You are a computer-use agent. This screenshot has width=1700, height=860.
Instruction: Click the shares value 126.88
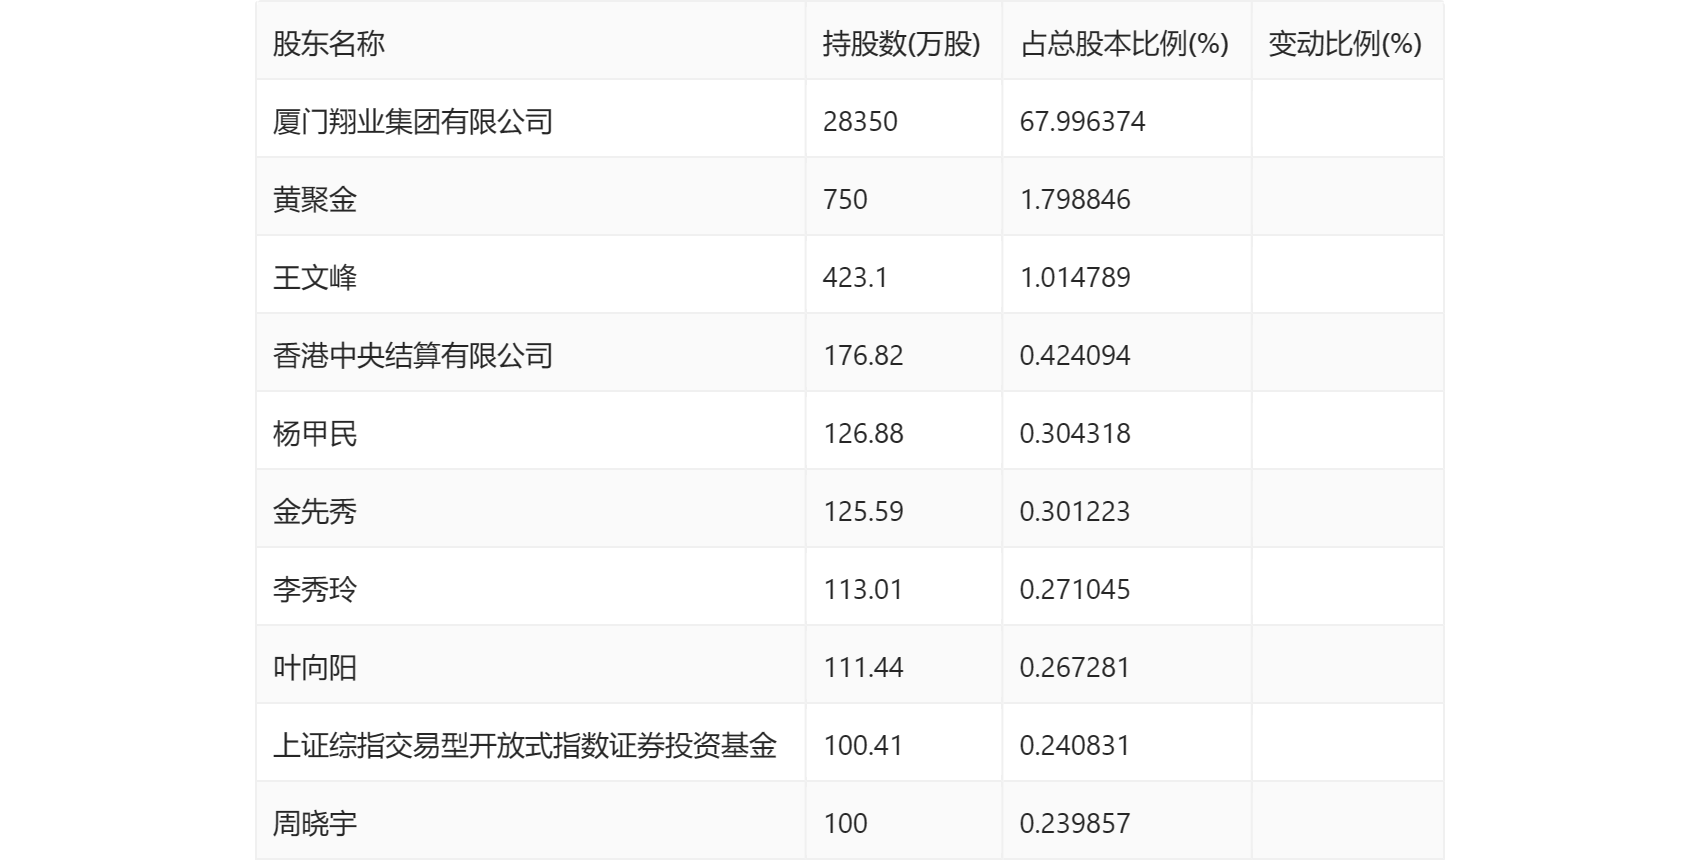pyautogui.click(x=863, y=434)
